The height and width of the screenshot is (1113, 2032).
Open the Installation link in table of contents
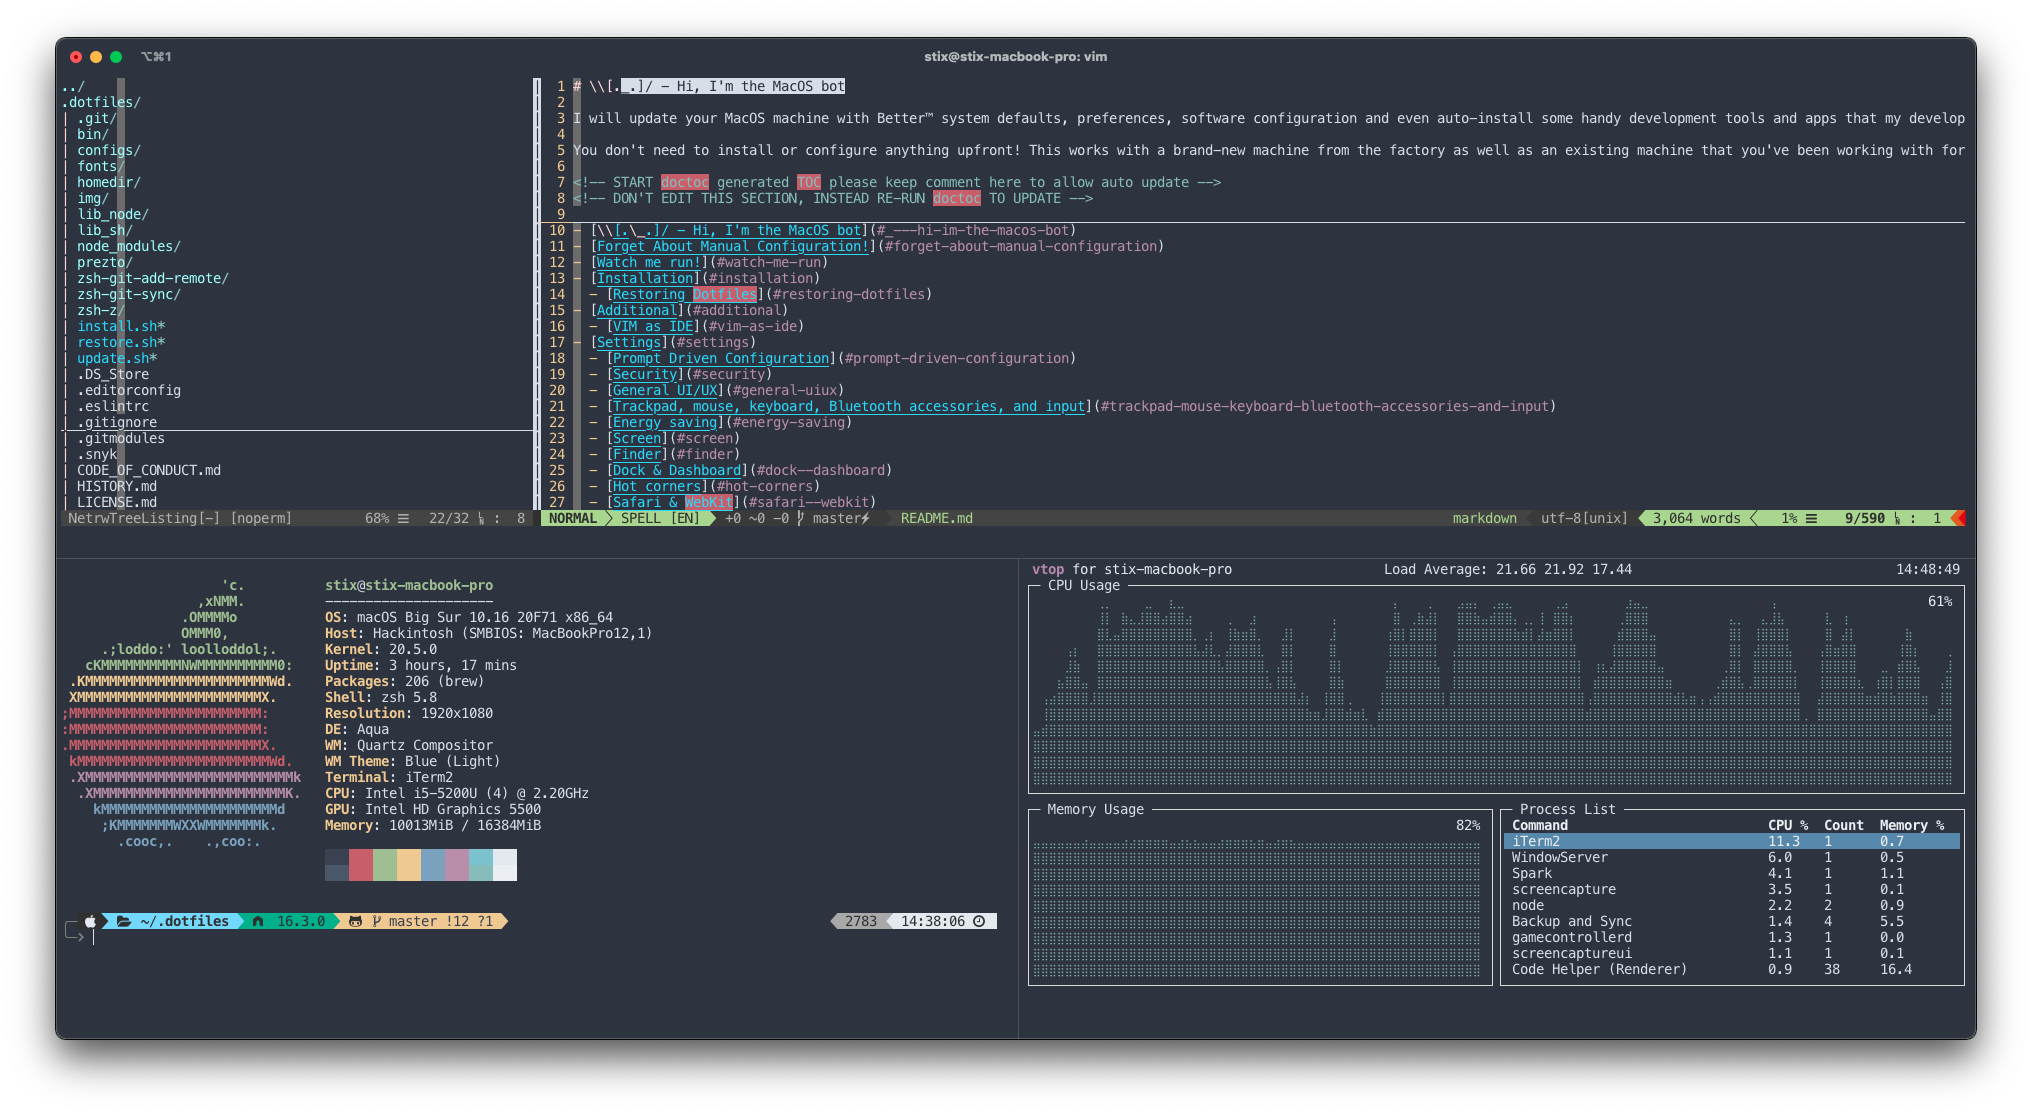tap(645, 278)
